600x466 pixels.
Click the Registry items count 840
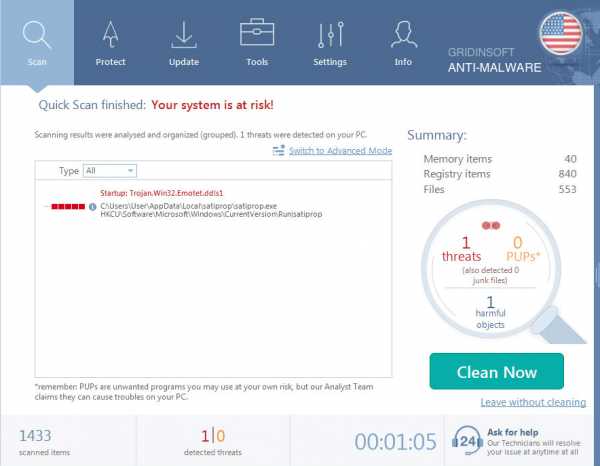(567, 174)
